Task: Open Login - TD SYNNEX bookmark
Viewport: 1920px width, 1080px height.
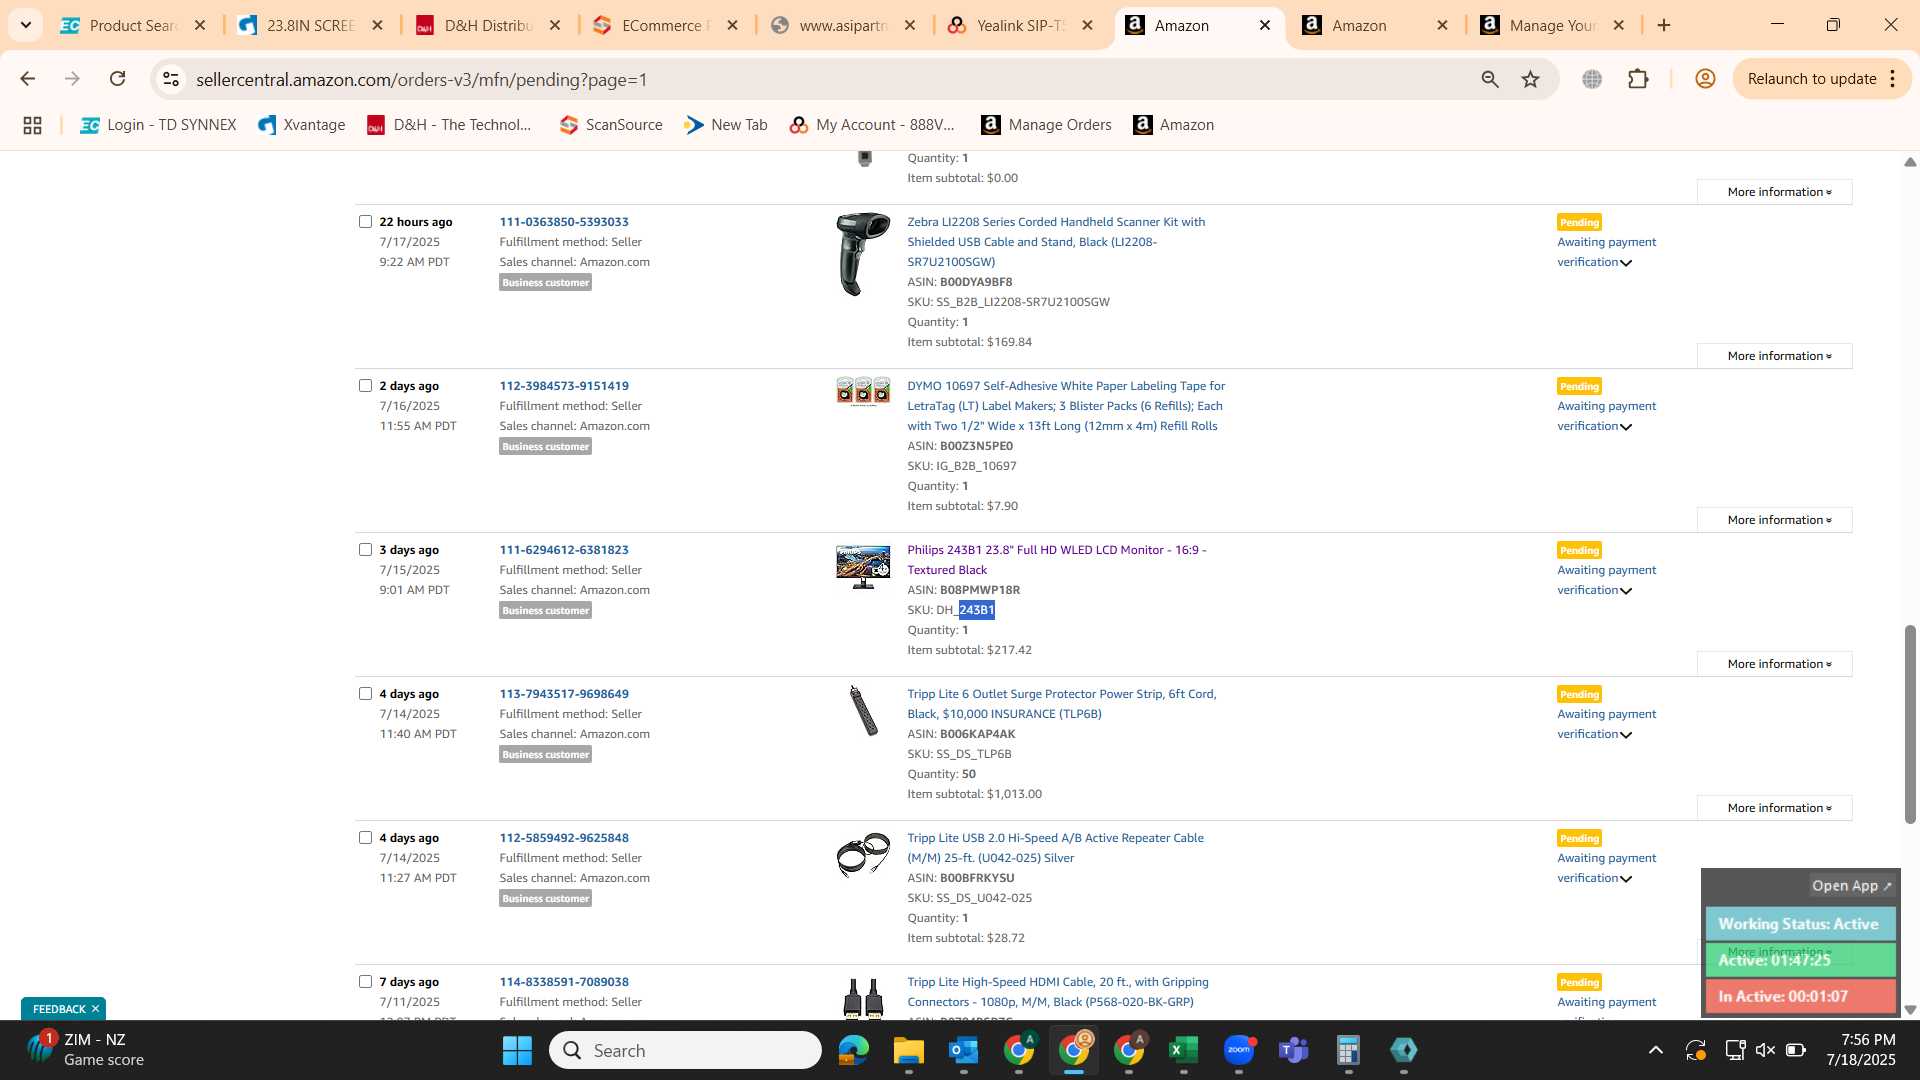Action: point(158,125)
